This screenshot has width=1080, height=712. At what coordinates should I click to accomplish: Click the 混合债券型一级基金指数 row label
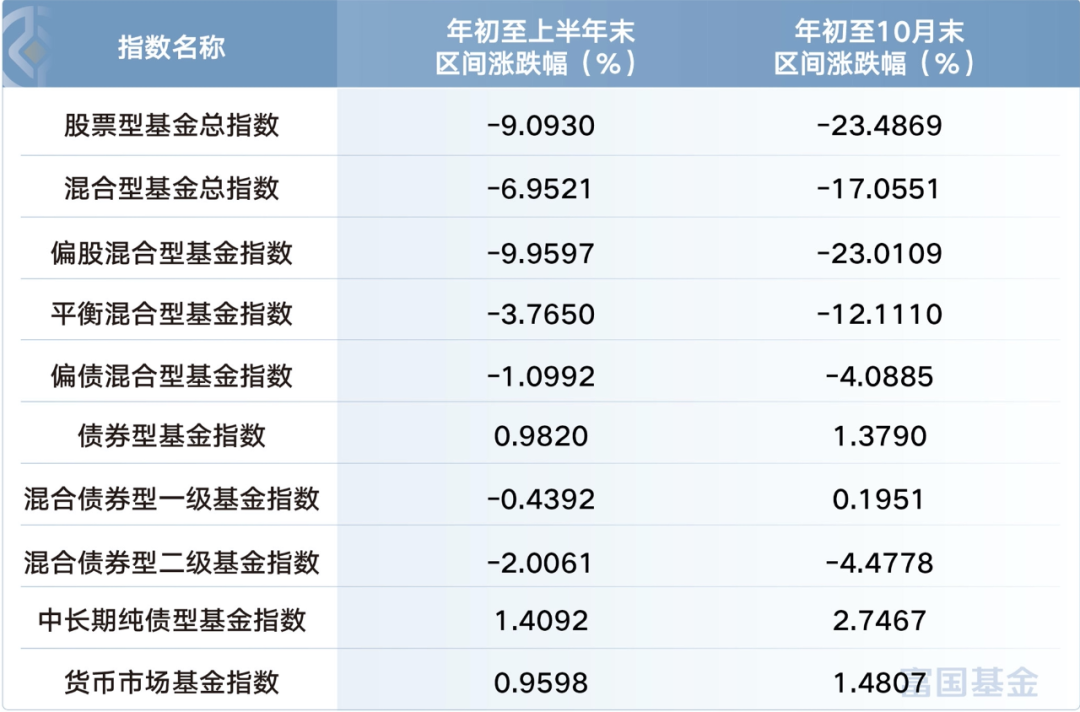click(172, 499)
